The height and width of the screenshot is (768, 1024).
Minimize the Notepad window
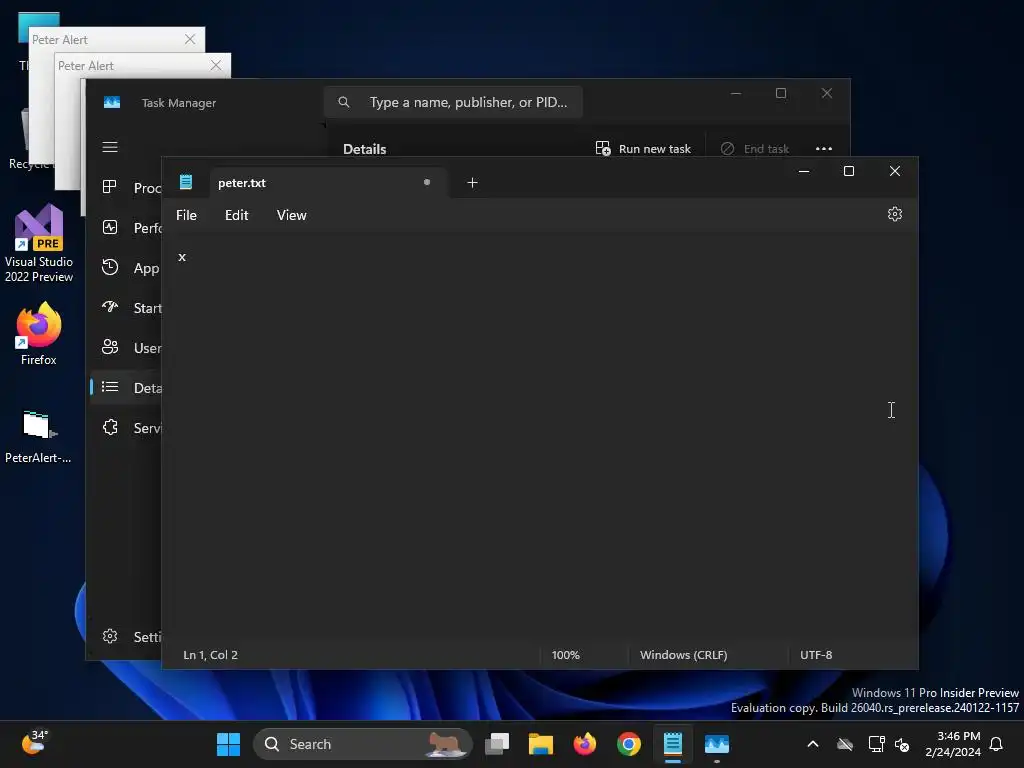pos(804,171)
